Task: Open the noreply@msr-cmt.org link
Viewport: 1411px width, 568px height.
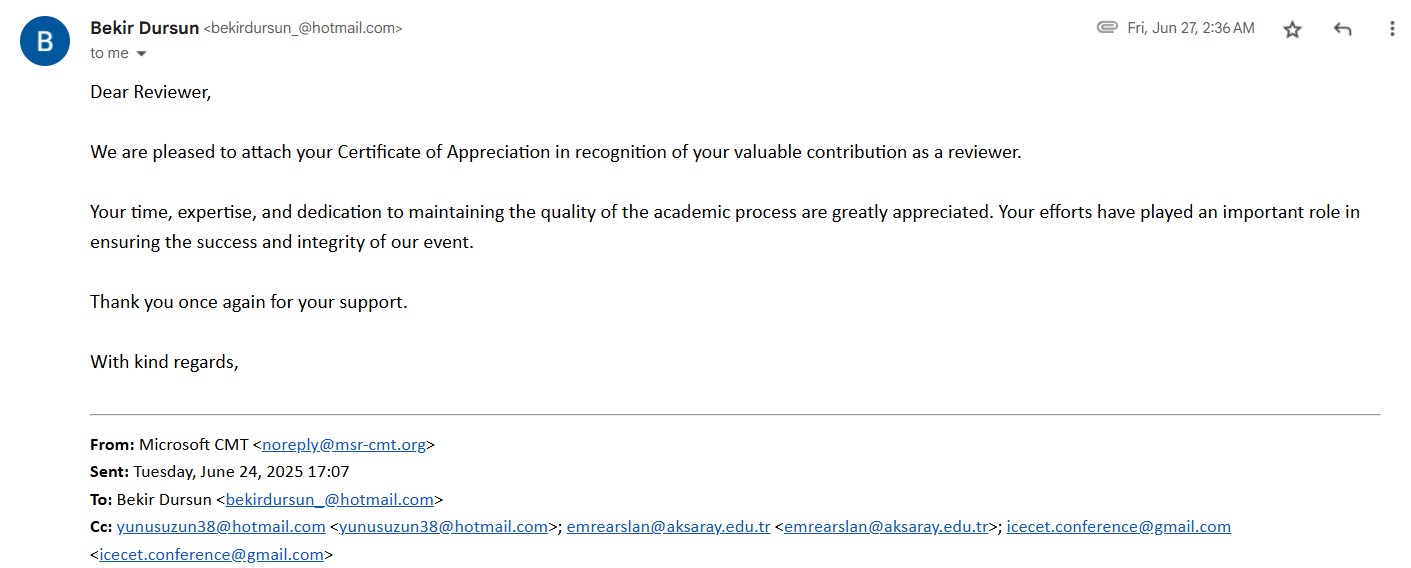Action: [x=344, y=445]
